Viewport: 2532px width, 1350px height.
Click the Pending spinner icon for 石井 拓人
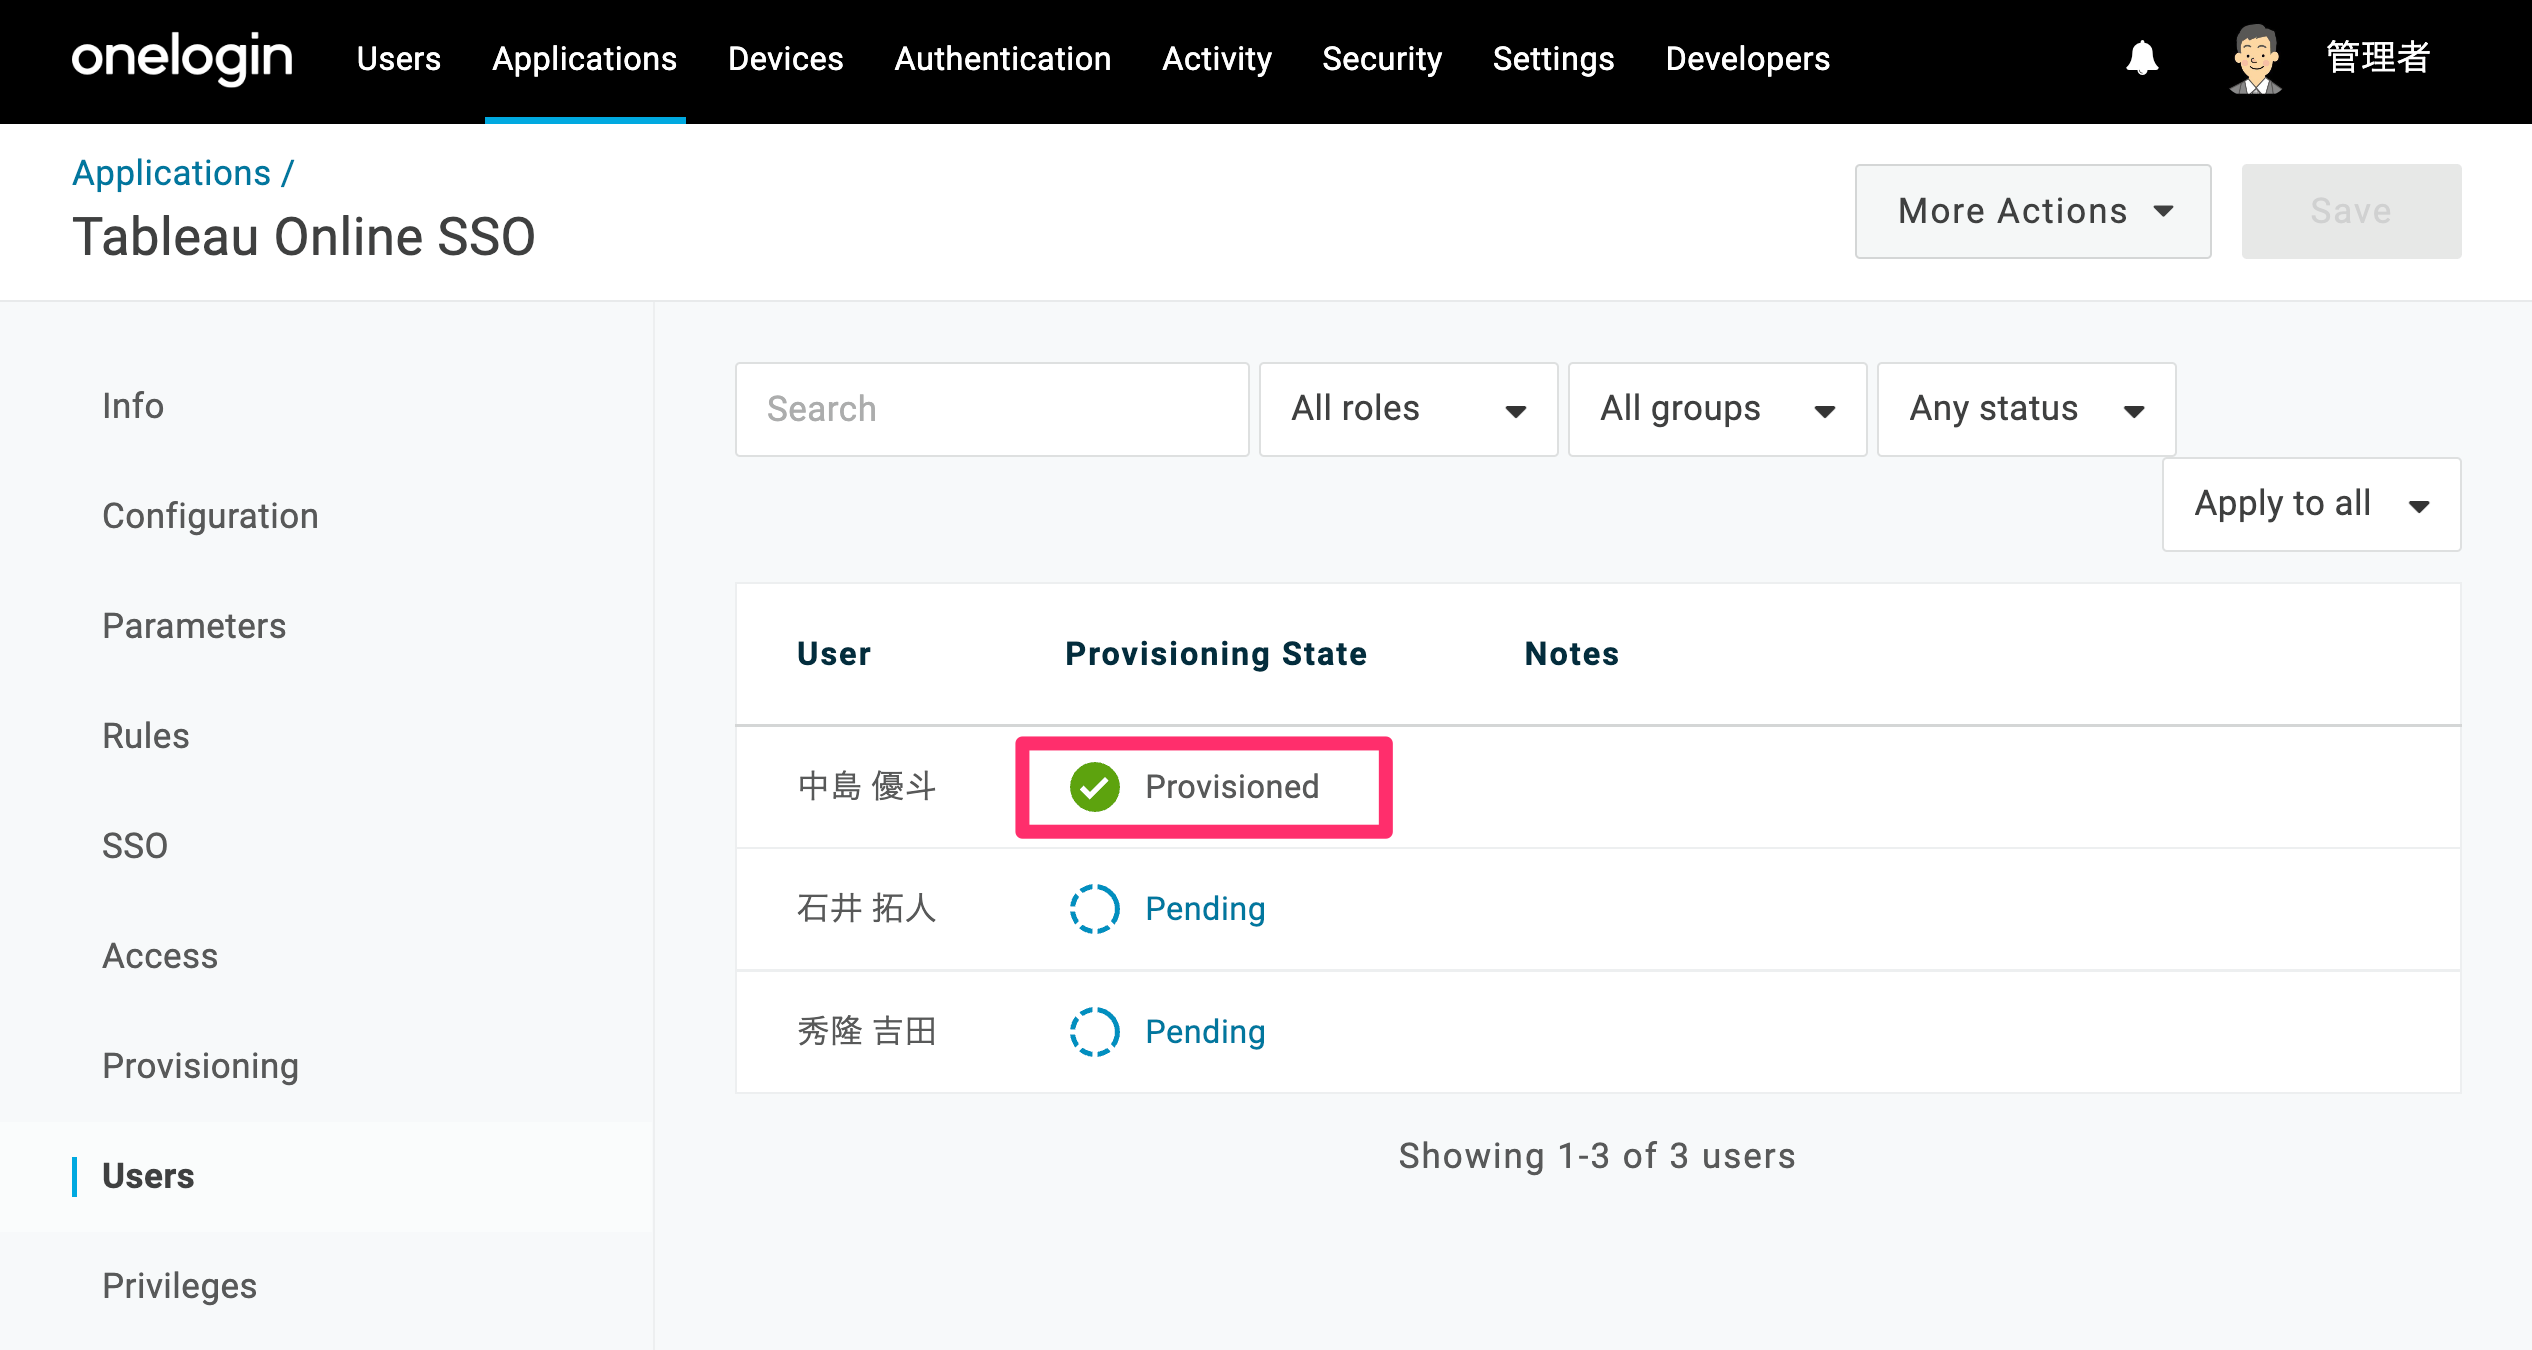coord(1094,909)
